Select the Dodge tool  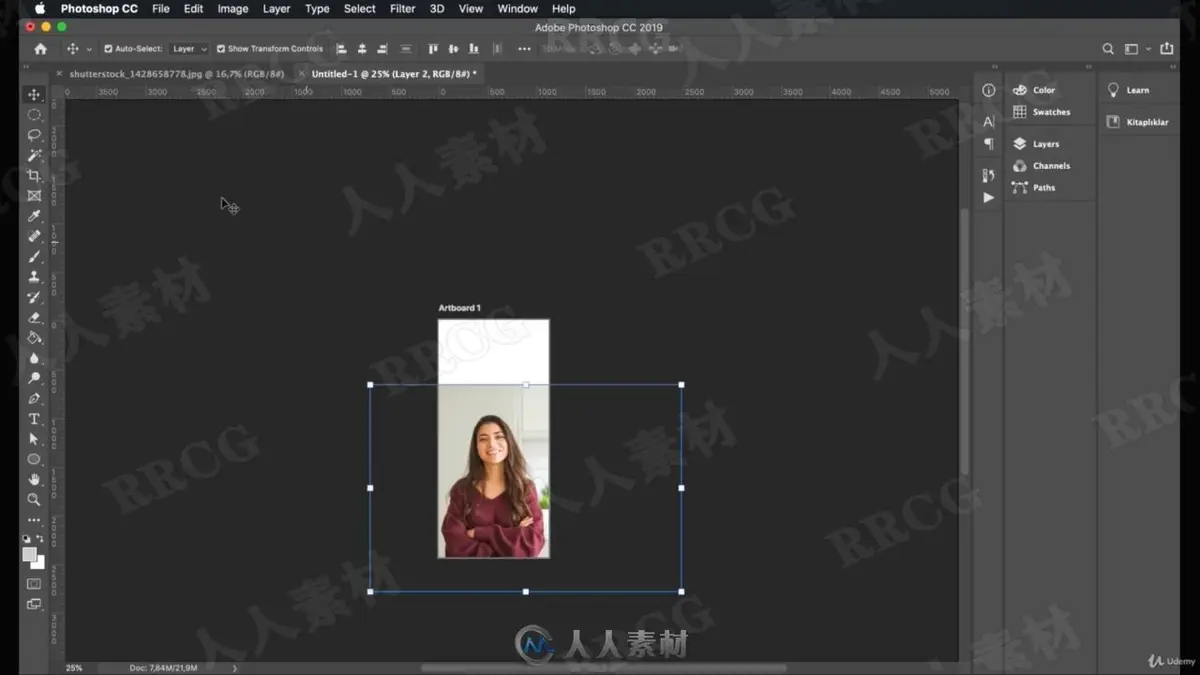(34, 378)
